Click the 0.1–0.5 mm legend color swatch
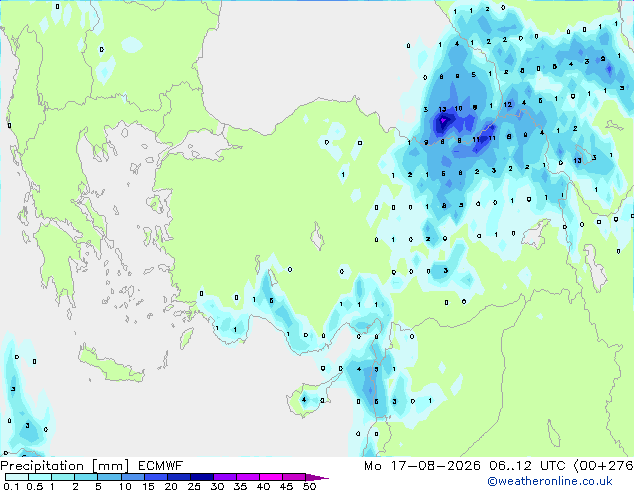Screen dimensions: 634x490 [x=17, y=477]
